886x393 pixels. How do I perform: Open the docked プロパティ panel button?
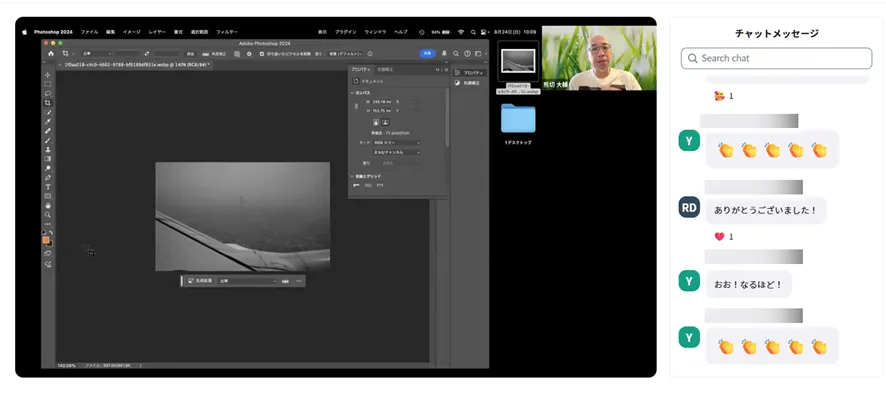click(469, 73)
